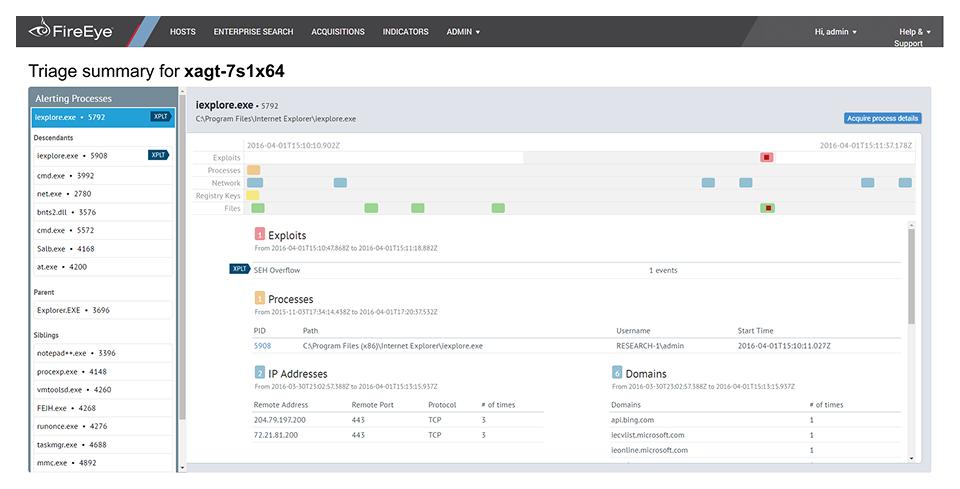This screenshot has height=489, width=960.
Task: Open SEH Overflow exploit row
Action: 577,270
